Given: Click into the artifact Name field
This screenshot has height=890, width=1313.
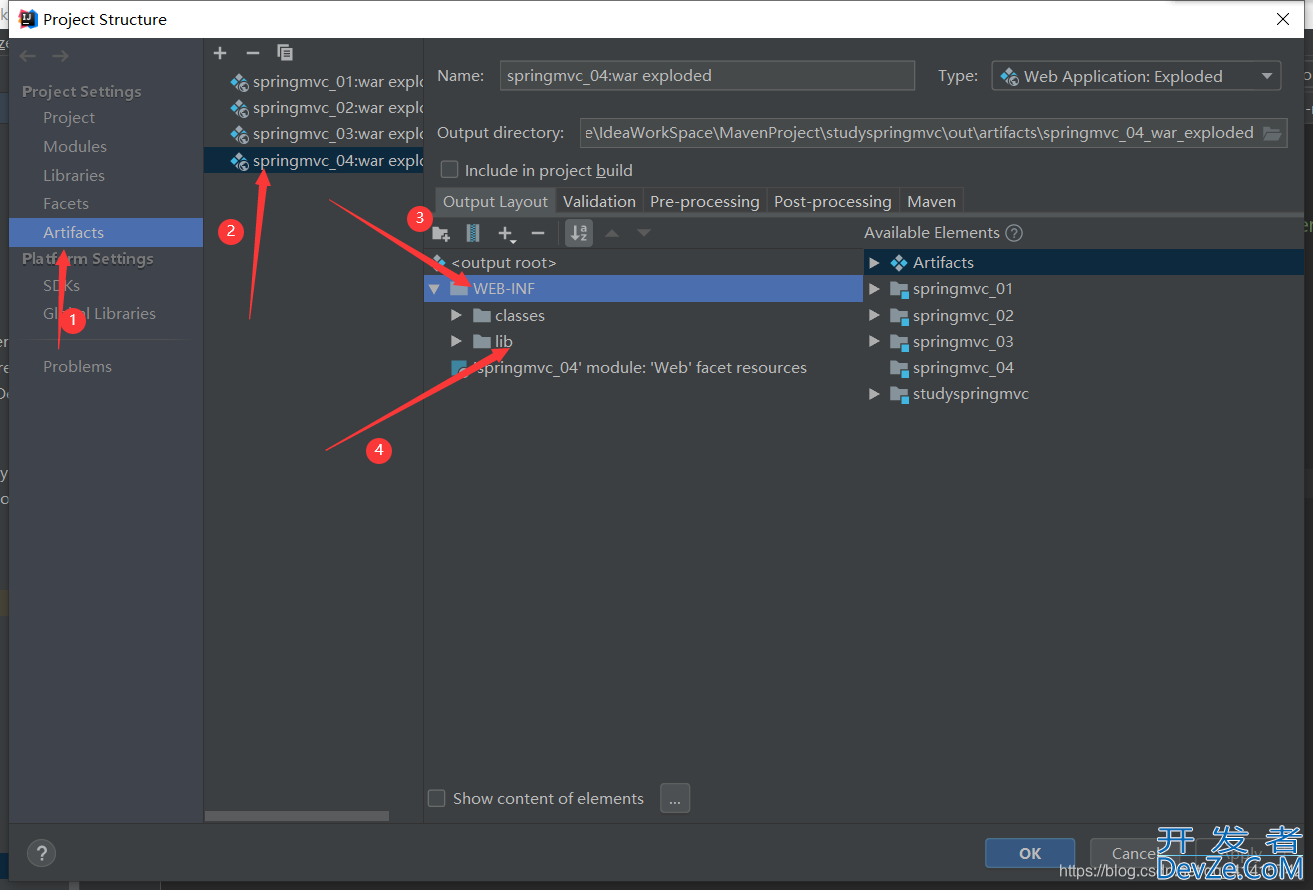Looking at the screenshot, I should [707, 76].
